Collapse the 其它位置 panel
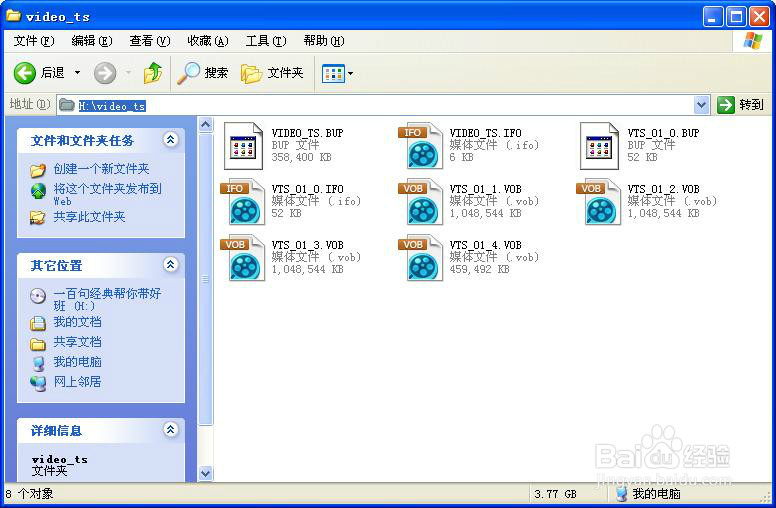Viewport: 776px width, 508px height. click(x=170, y=265)
